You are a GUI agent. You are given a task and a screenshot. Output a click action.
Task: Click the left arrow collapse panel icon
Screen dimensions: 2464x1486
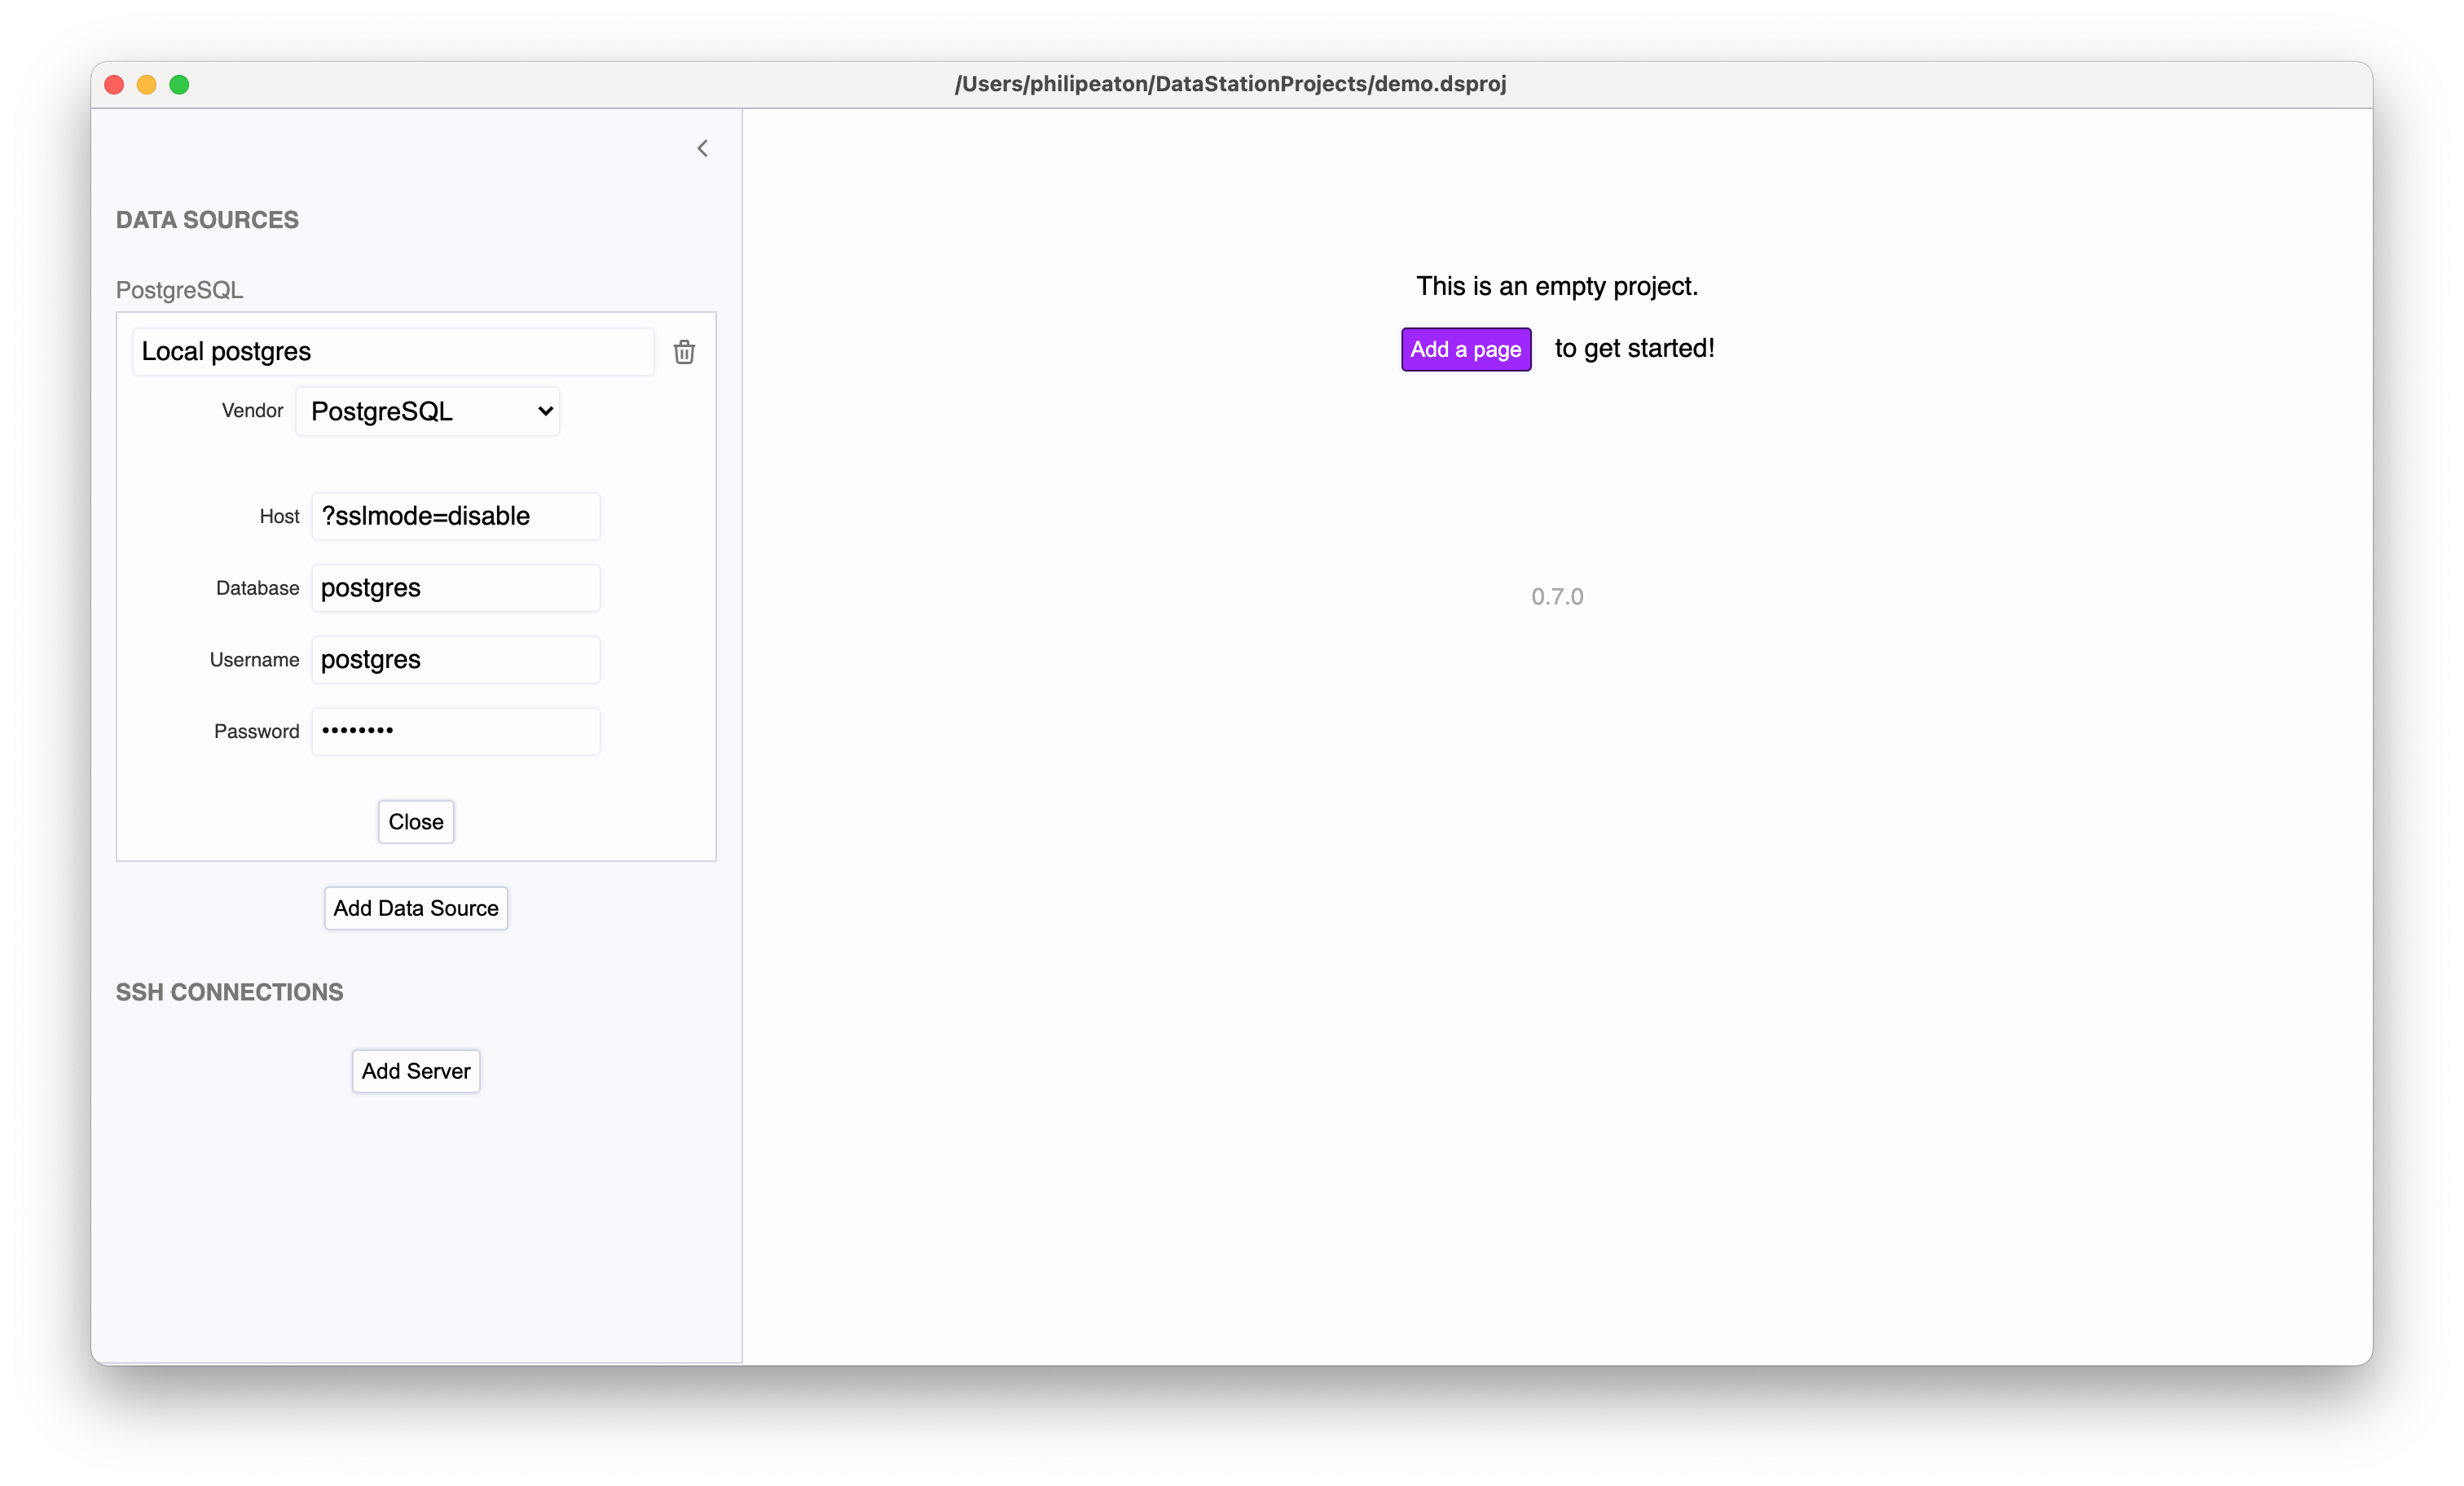pos(699,148)
